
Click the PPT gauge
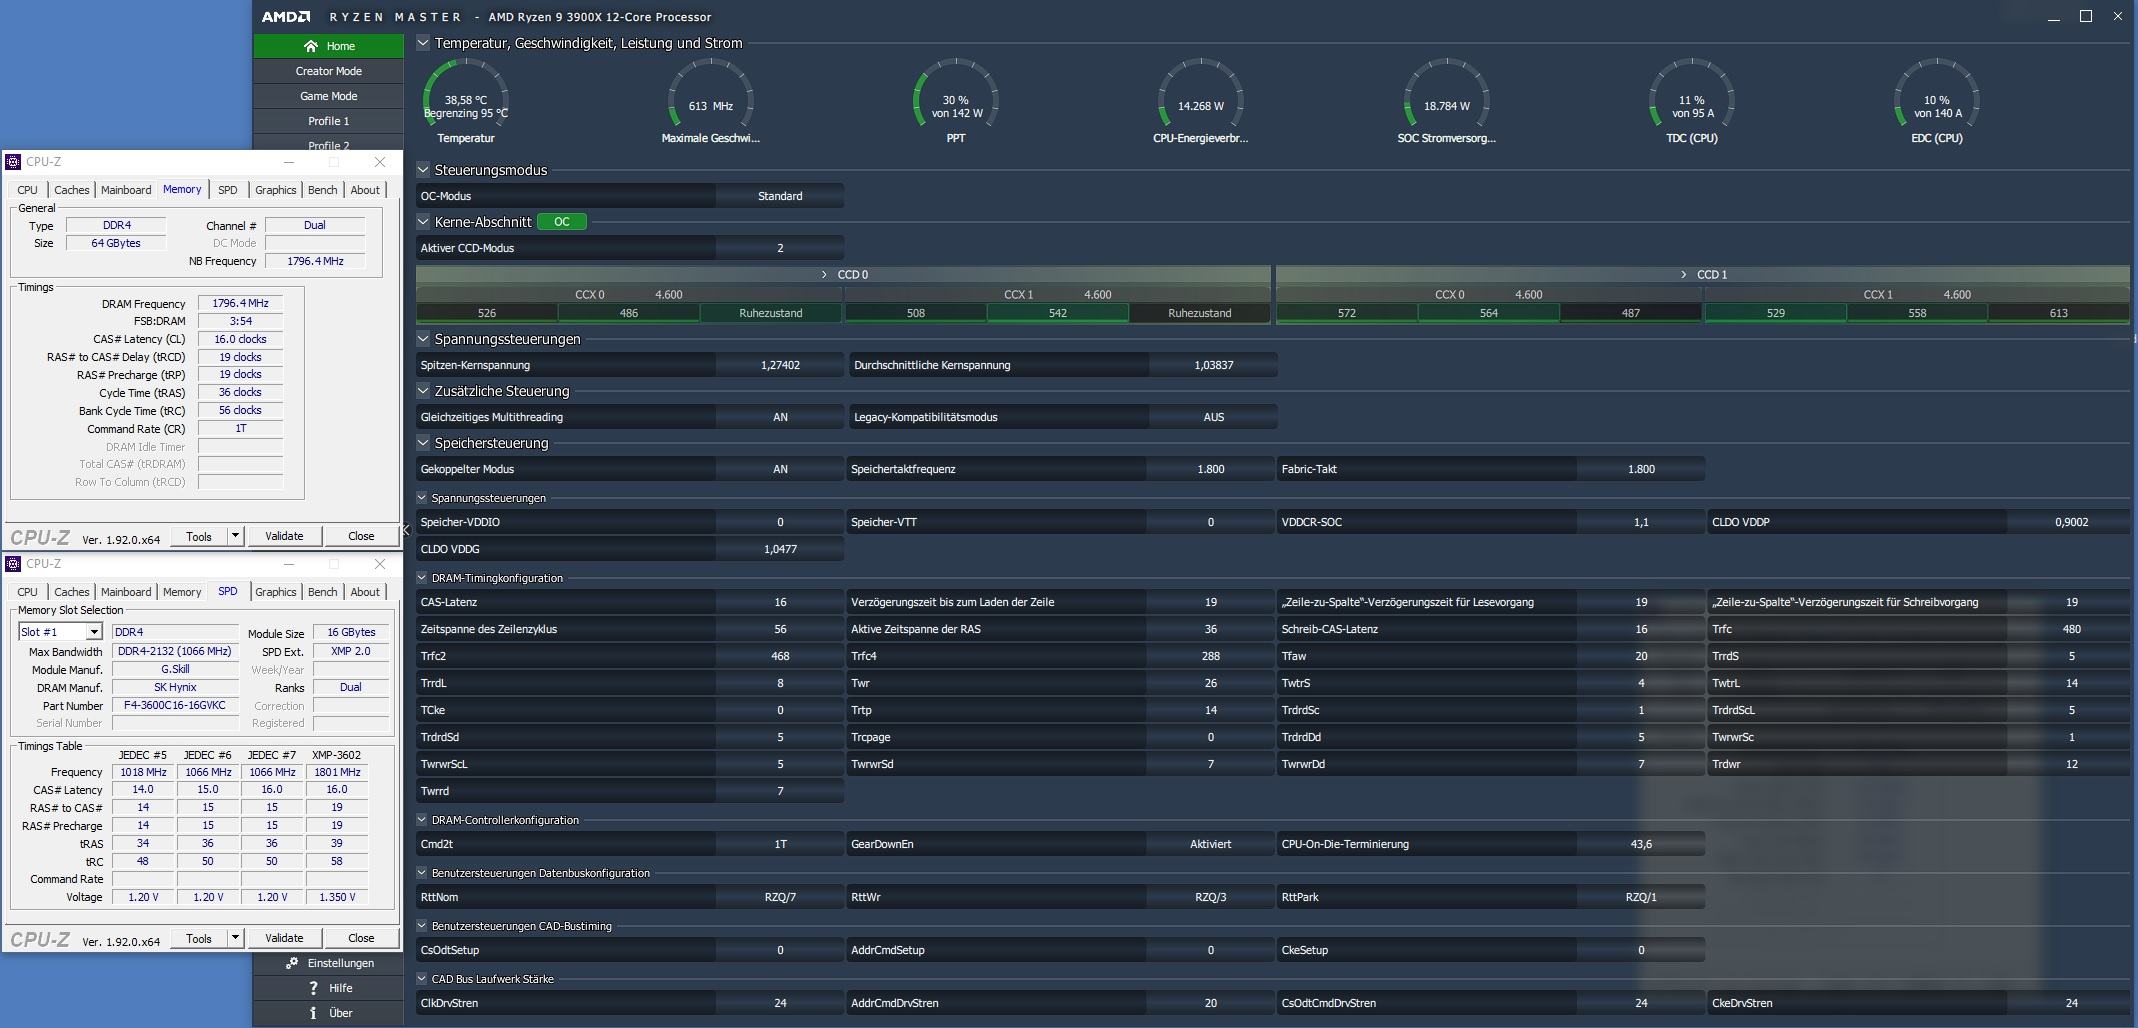click(956, 101)
